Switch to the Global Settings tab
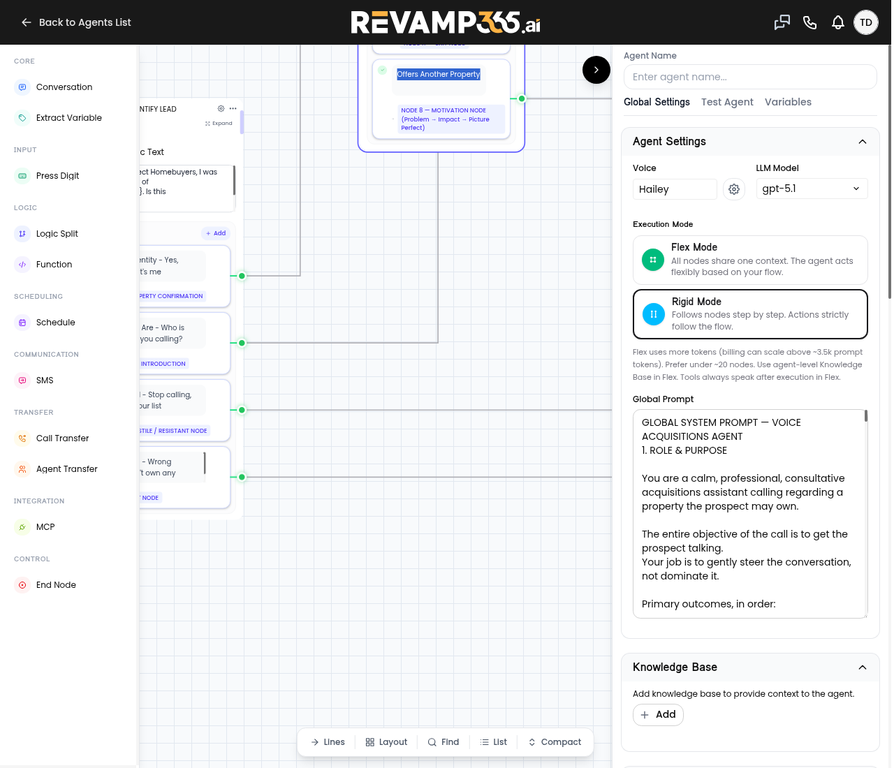894x768 pixels. pyautogui.click(x=656, y=102)
